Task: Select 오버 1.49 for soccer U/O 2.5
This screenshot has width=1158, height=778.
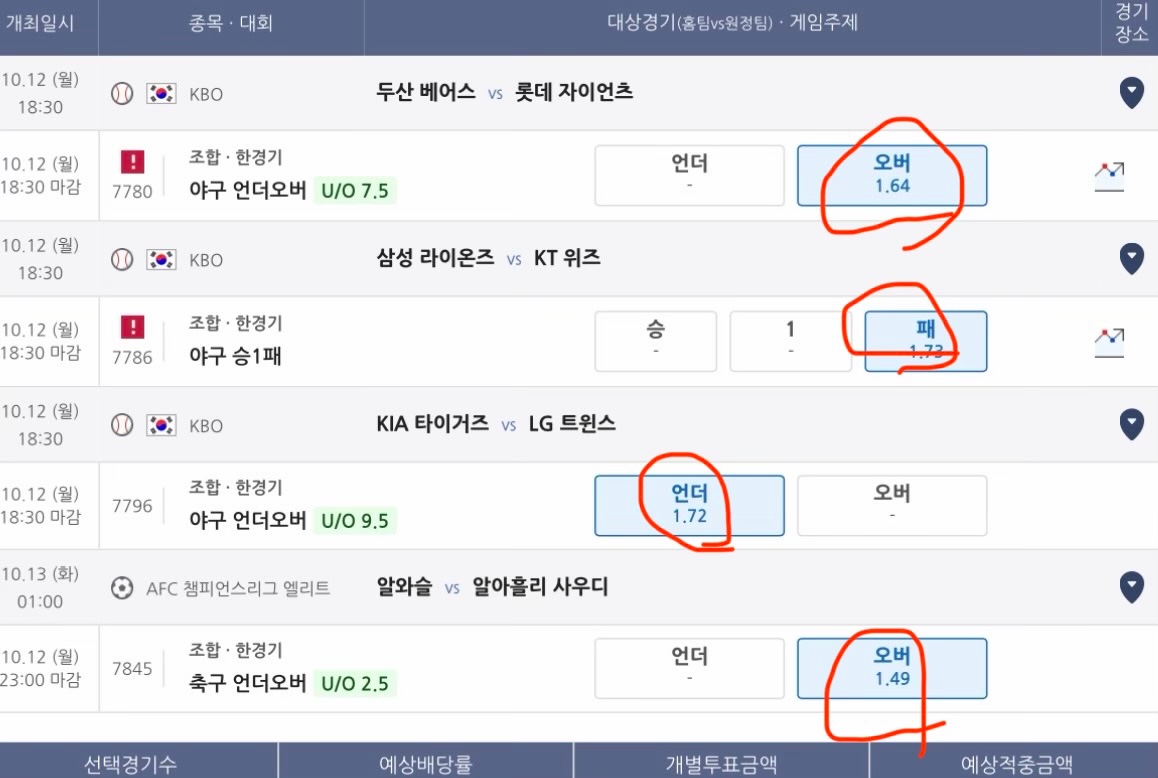Action: (x=892, y=668)
